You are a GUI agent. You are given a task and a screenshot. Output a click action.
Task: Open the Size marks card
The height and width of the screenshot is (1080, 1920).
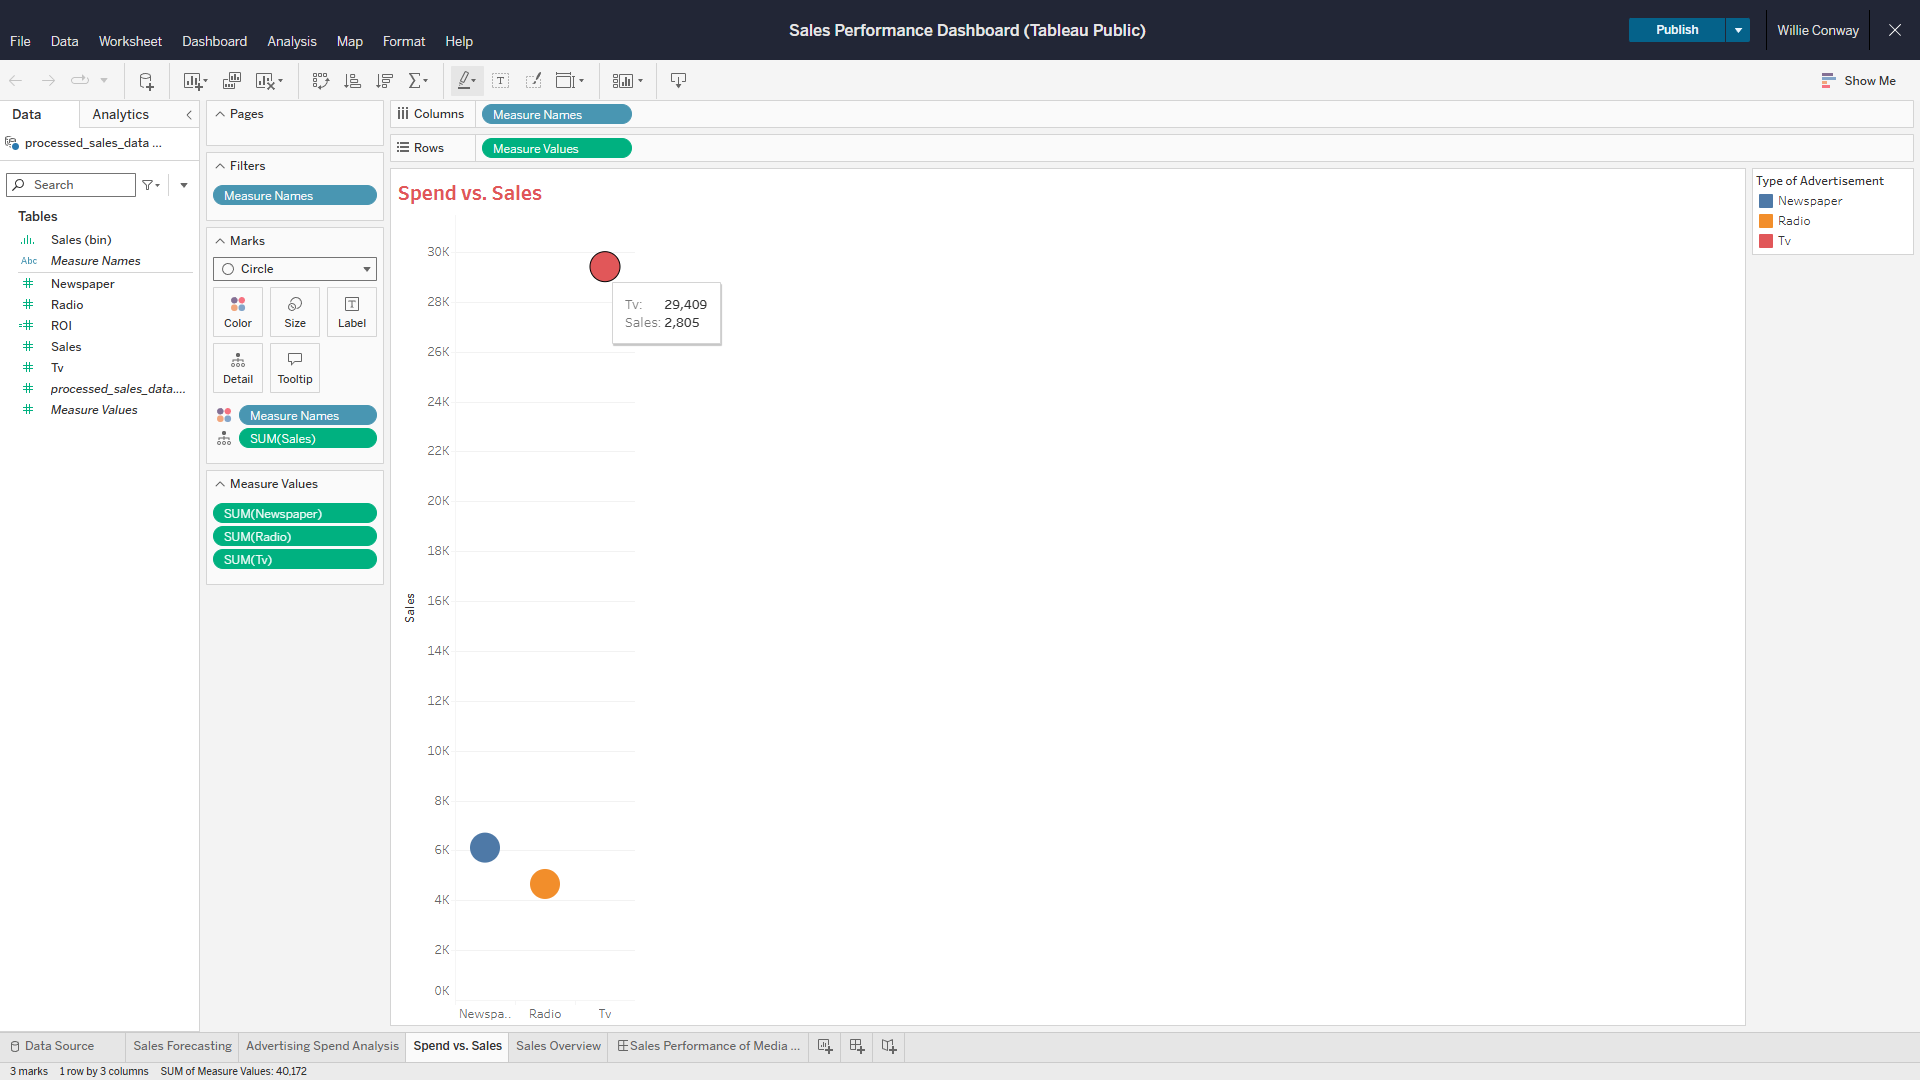click(295, 311)
